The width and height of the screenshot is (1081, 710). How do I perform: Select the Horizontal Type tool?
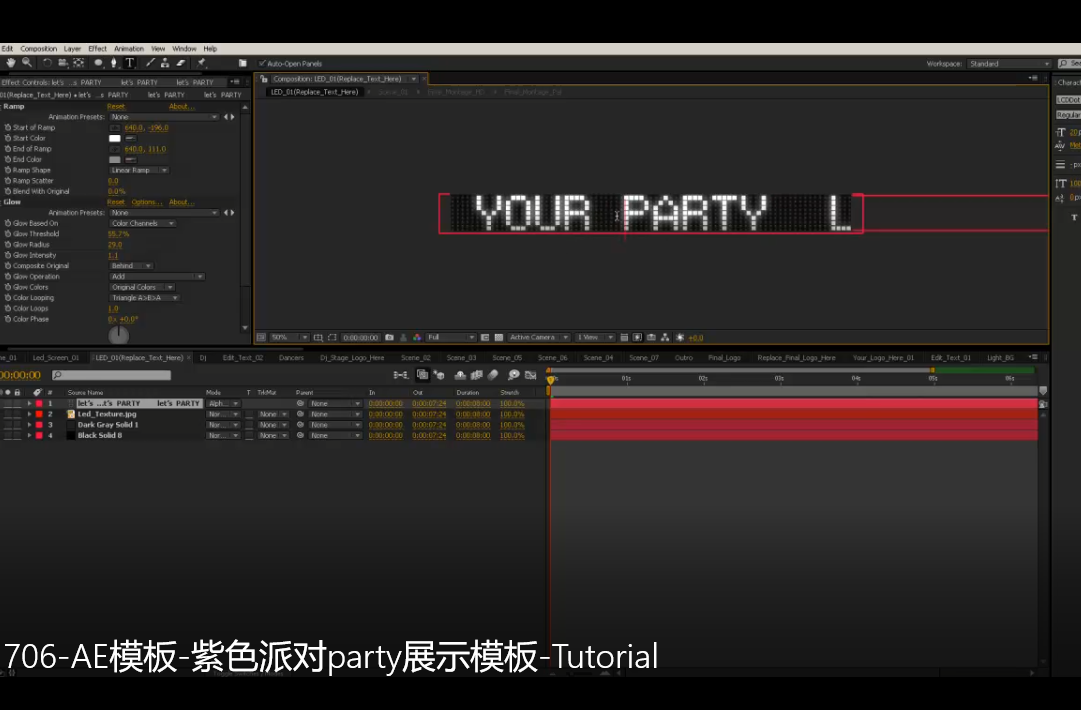(130, 63)
